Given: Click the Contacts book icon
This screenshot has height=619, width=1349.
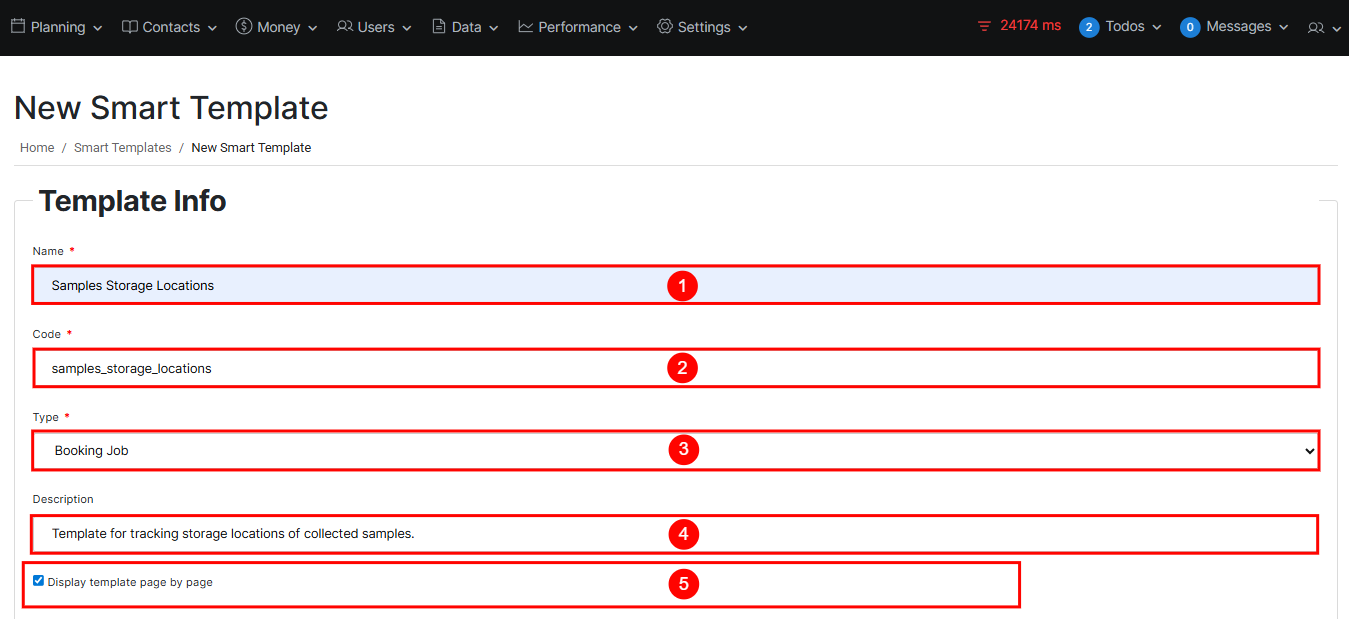Looking at the screenshot, I should point(130,27).
